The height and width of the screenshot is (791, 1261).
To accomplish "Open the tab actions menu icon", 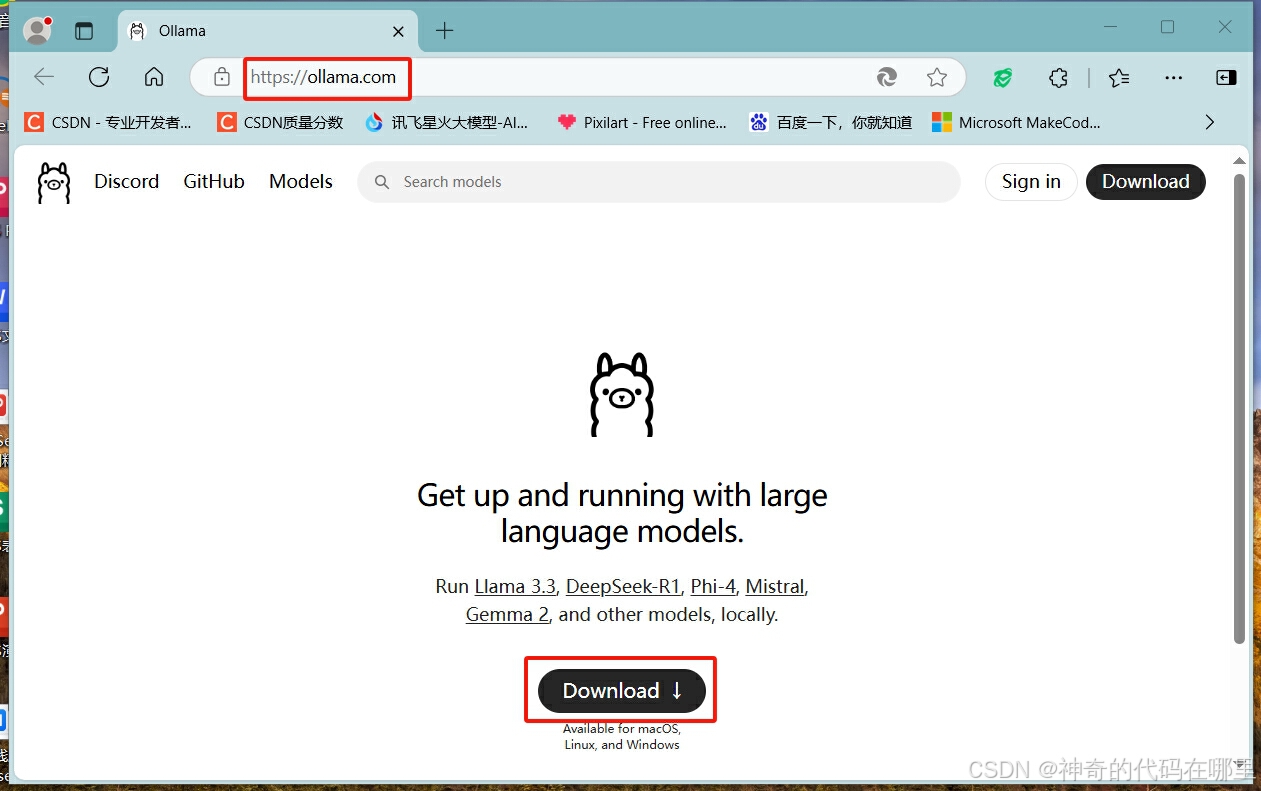I will coord(84,31).
